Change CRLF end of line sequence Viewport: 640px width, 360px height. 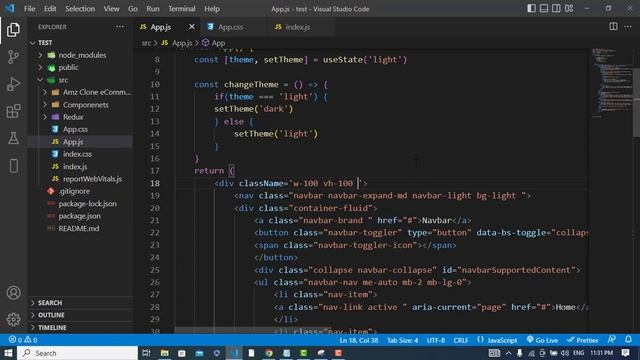tap(461, 340)
